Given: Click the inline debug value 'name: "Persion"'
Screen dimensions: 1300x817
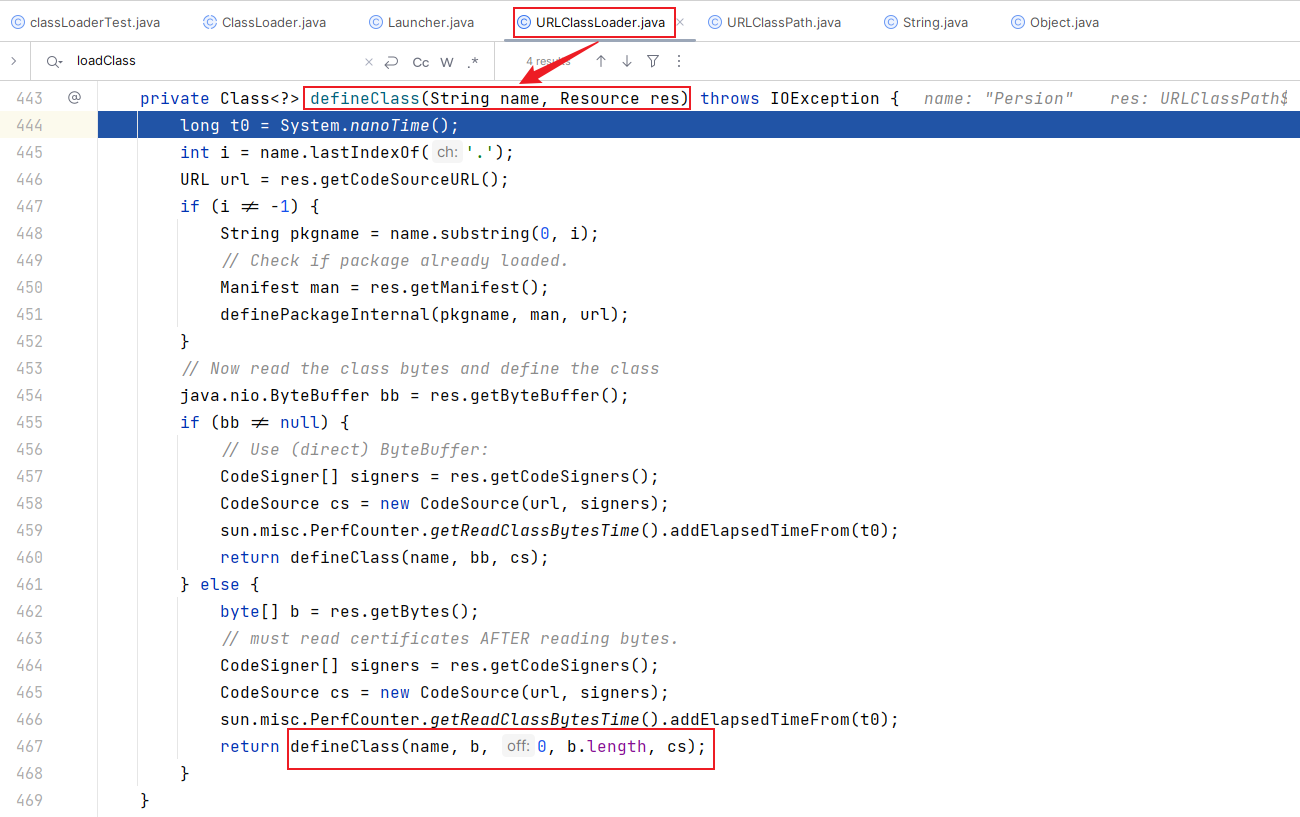Looking at the screenshot, I should click(998, 98).
